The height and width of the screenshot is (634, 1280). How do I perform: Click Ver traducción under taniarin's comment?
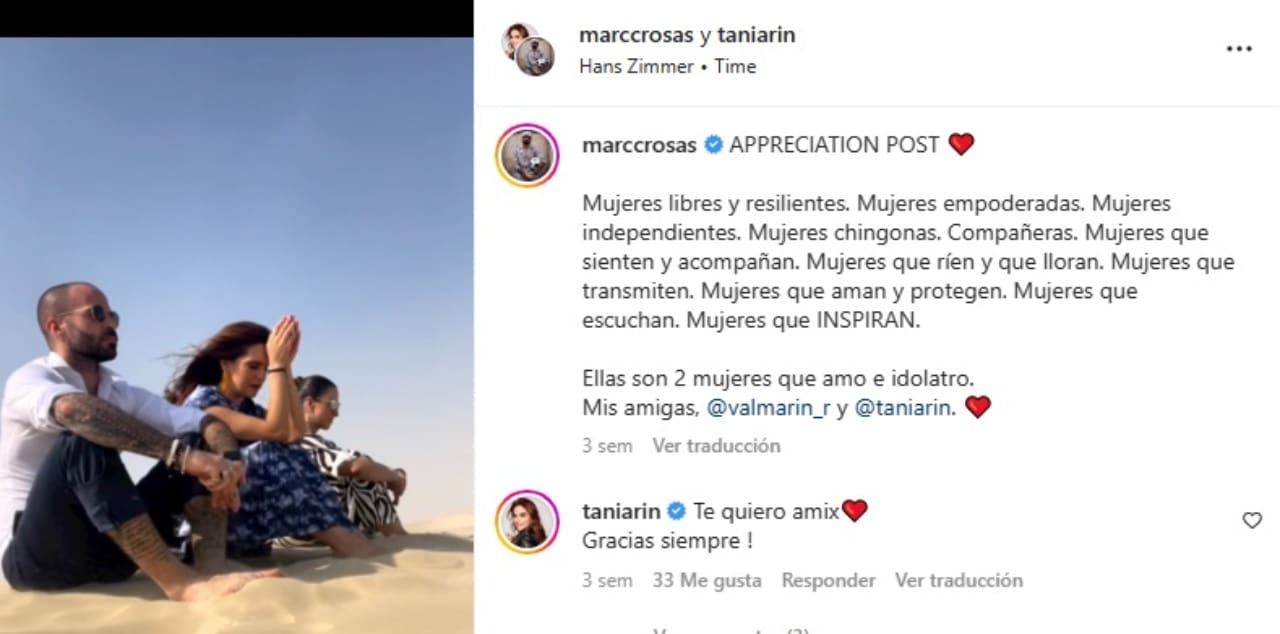[959, 580]
